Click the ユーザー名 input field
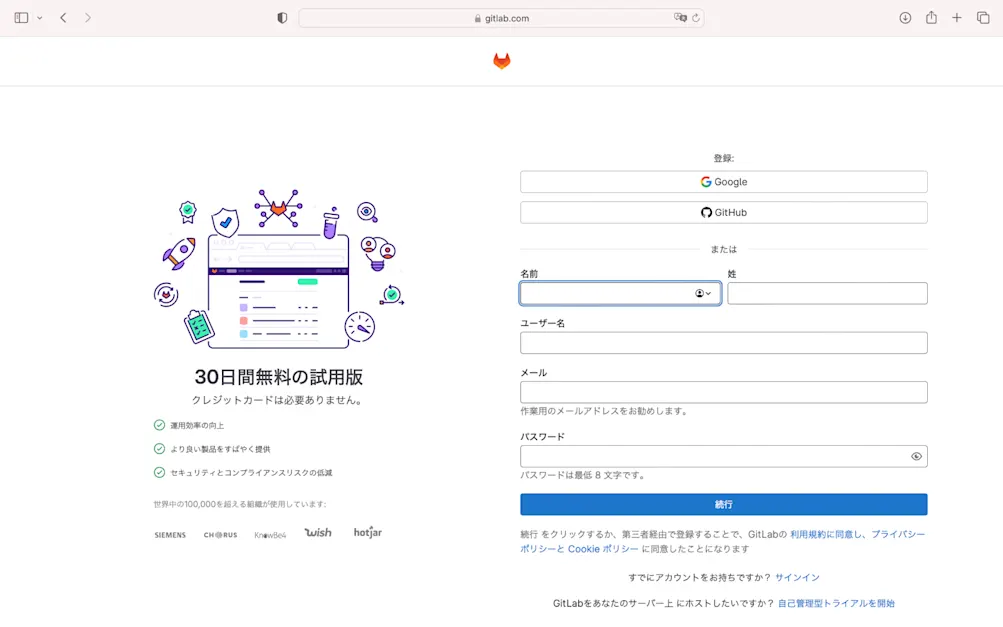This screenshot has width=1003, height=627. coord(723,342)
